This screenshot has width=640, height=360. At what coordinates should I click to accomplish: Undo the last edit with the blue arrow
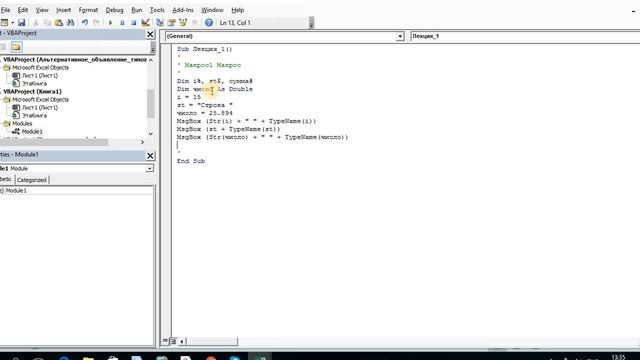[85, 23]
